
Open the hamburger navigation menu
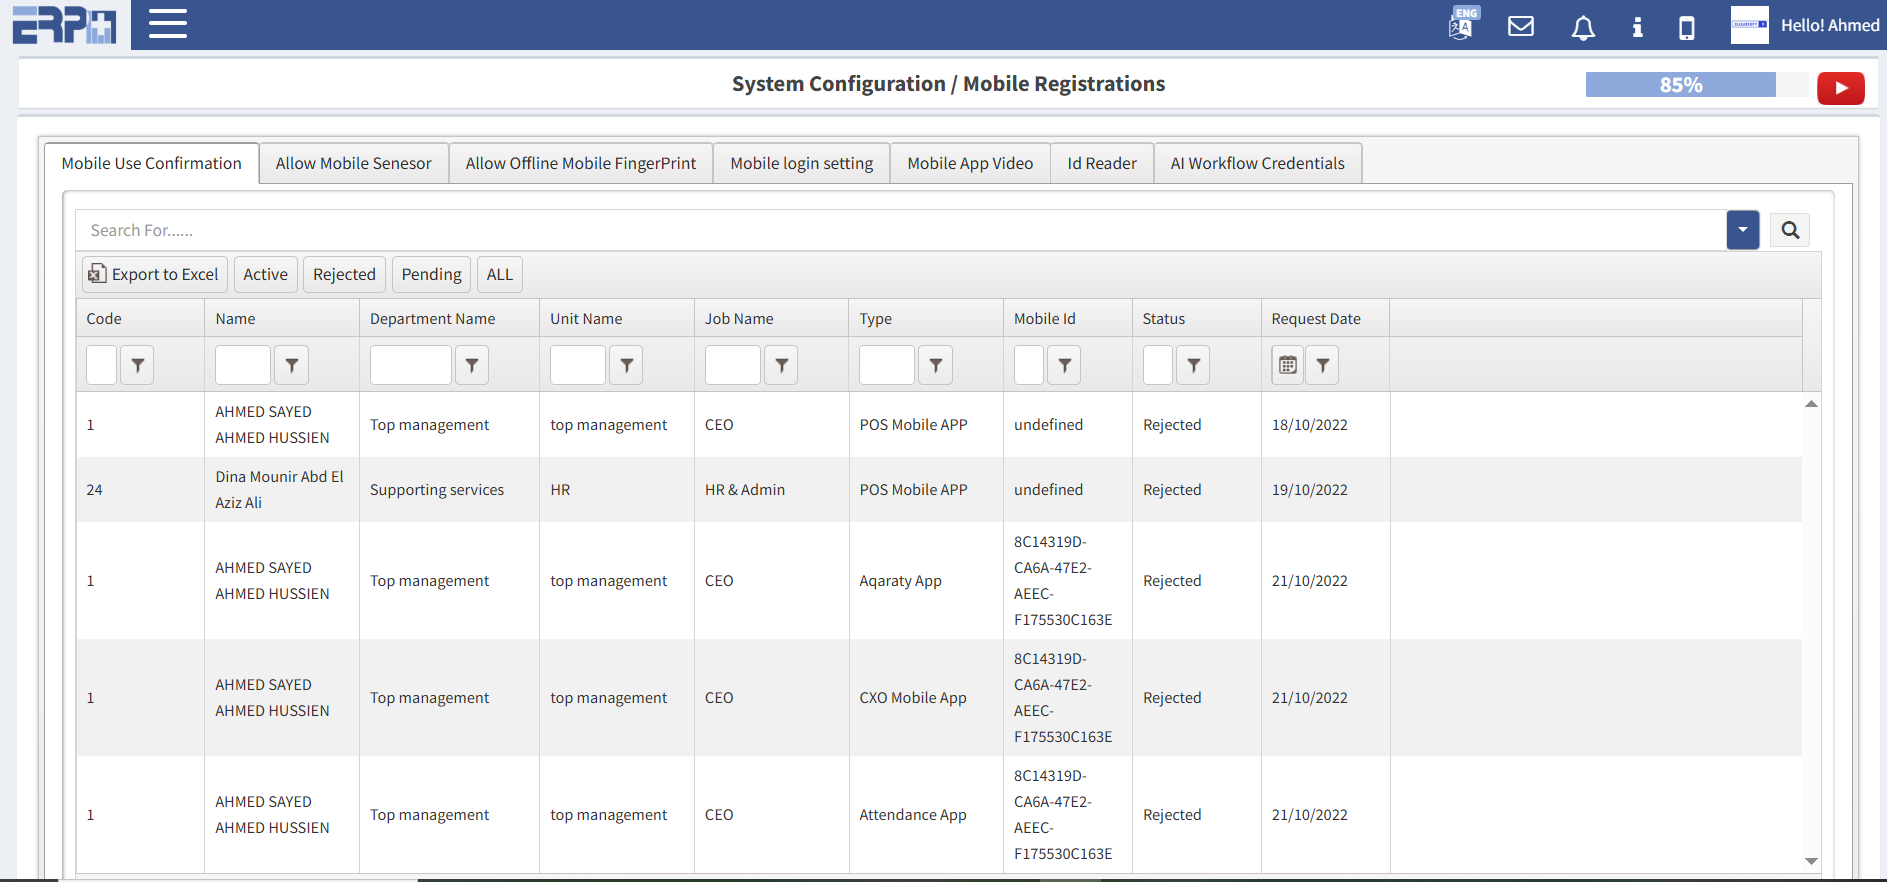[168, 24]
